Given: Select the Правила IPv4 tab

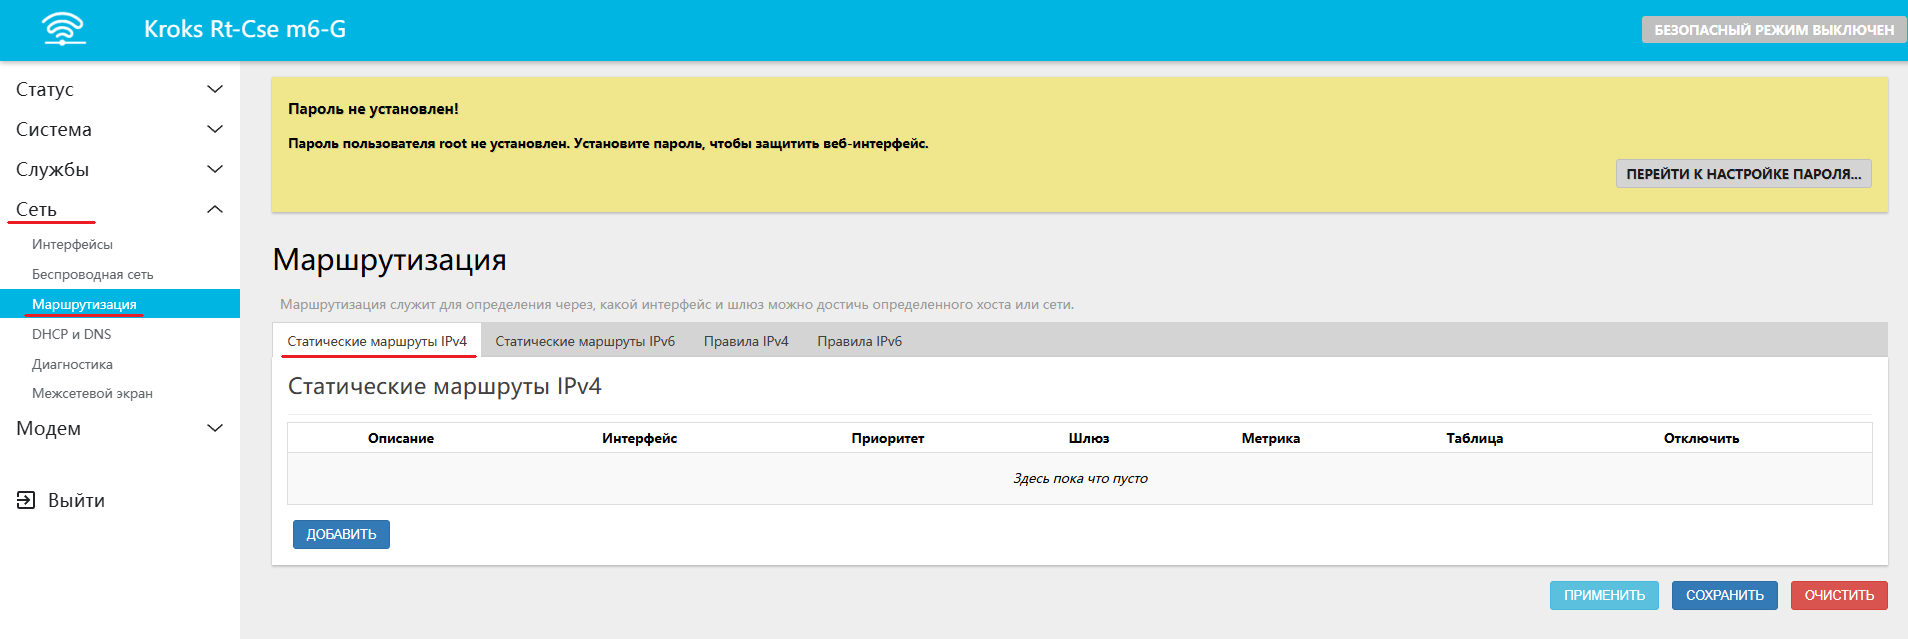Looking at the screenshot, I should (x=746, y=341).
